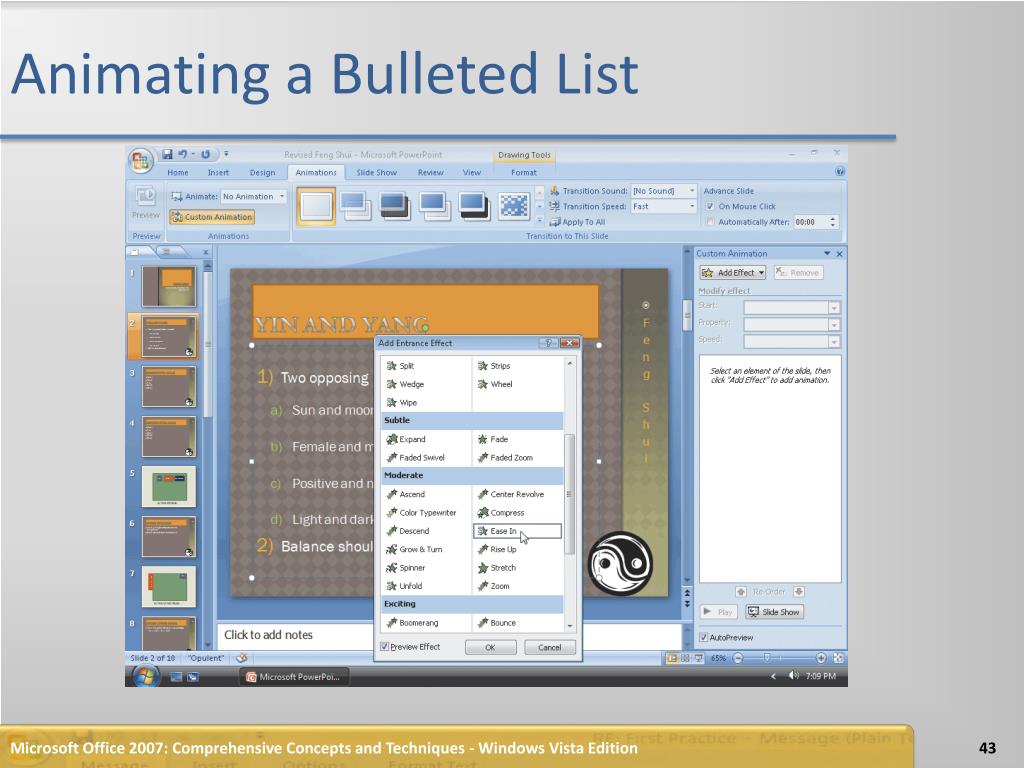Select the Fade entrance effect

(x=492, y=439)
